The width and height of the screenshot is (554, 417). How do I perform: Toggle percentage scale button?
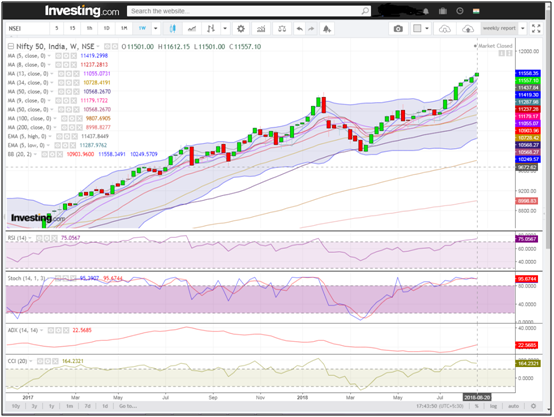477,406
